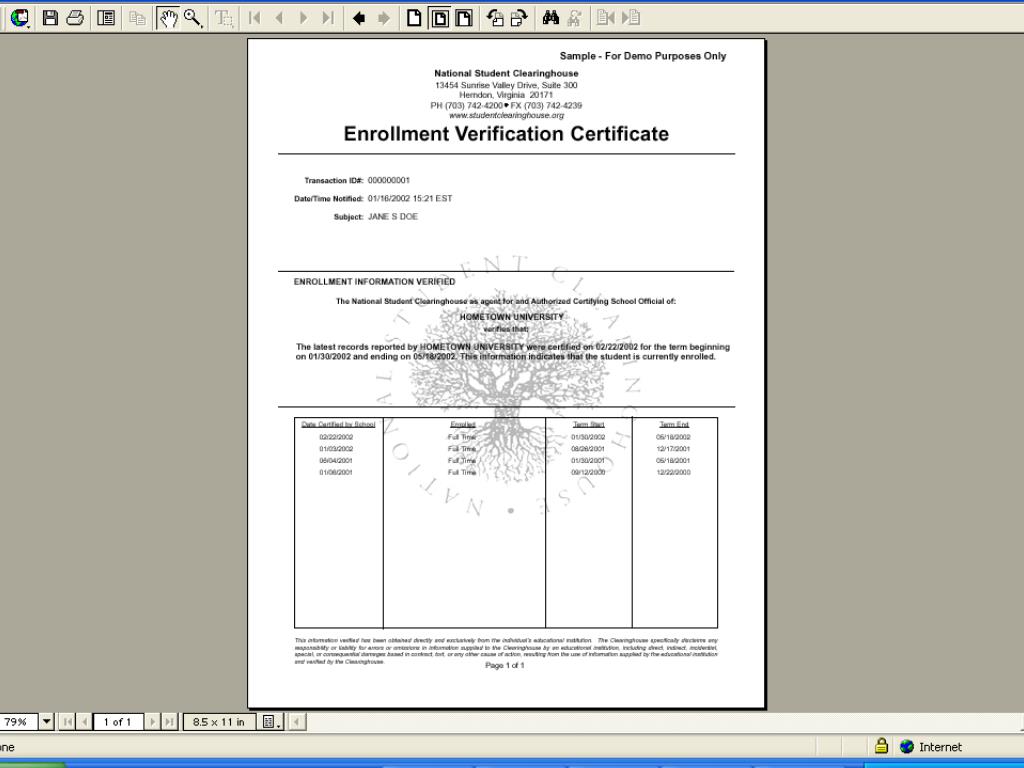This screenshot has width=1024, height=768.
Task: Select the Zoom In magnifier tool
Action: (193, 18)
